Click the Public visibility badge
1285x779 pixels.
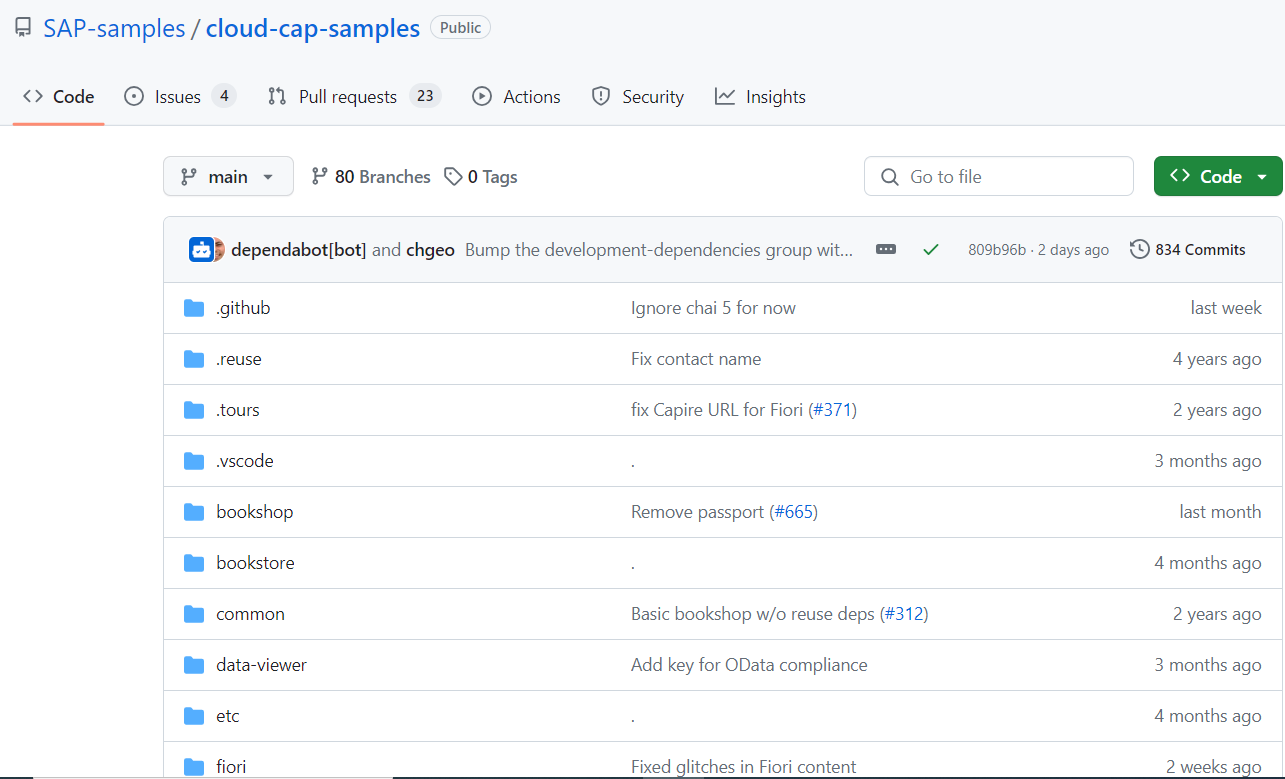(x=460, y=28)
